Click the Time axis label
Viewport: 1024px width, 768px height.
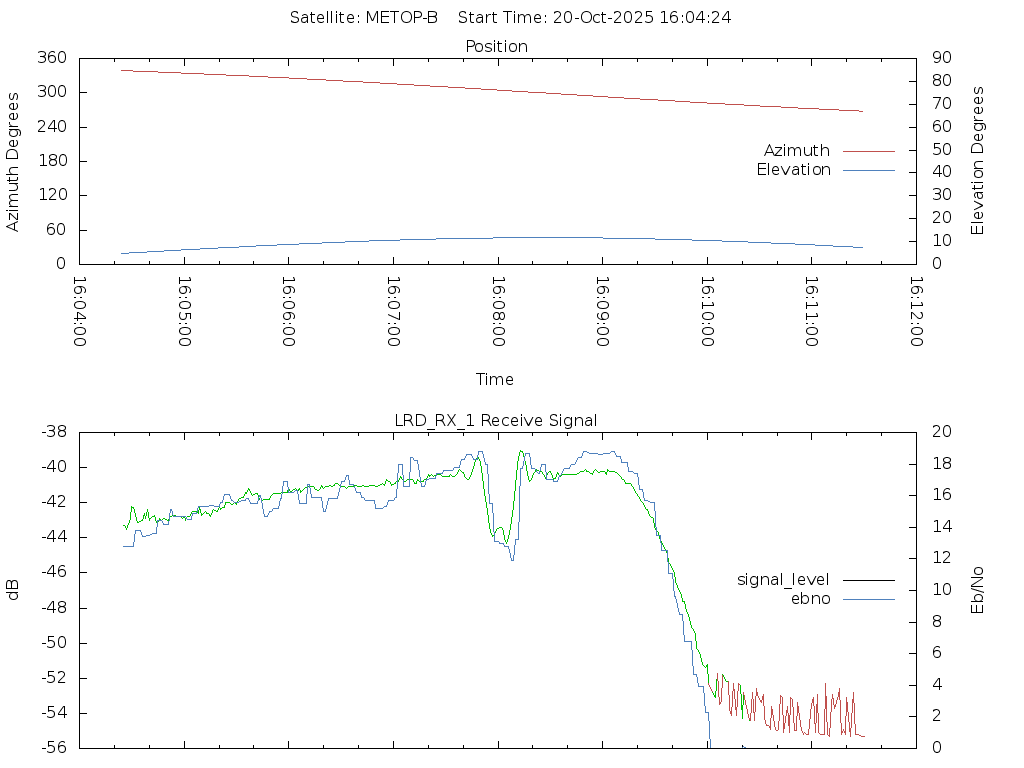click(494, 379)
